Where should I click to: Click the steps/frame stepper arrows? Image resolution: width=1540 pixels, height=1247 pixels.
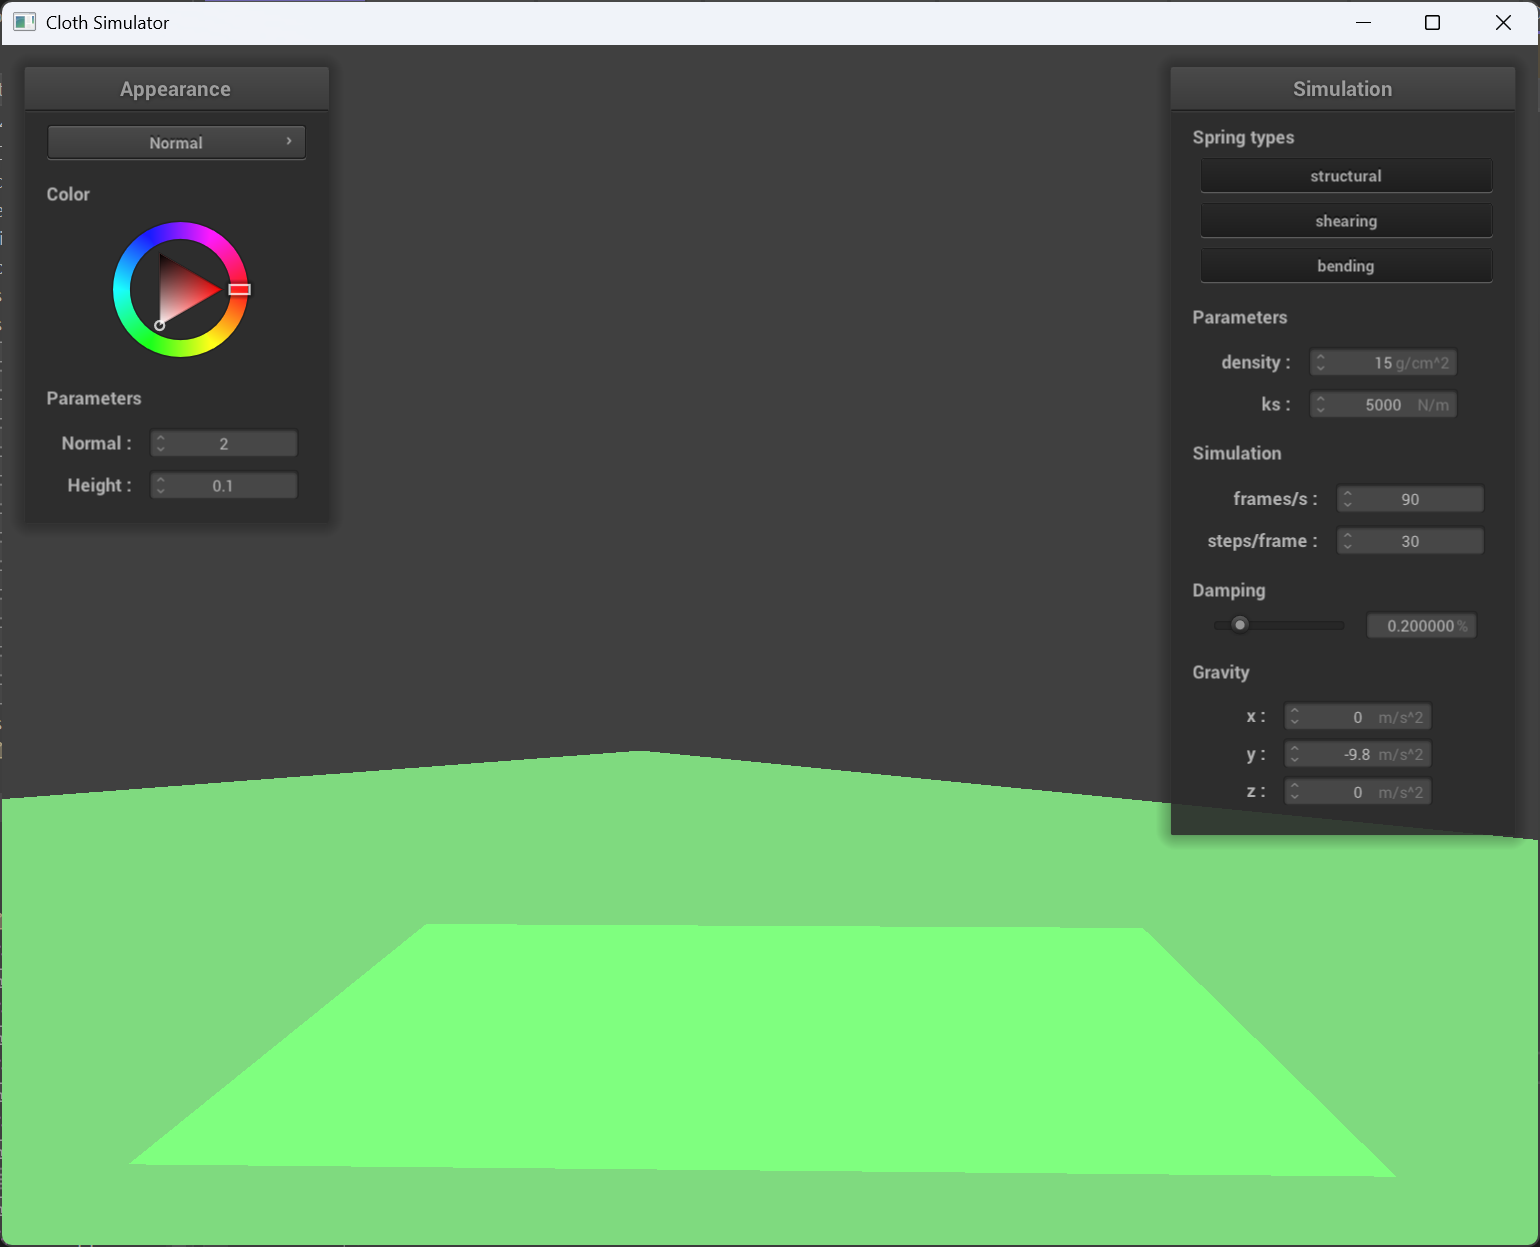click(x=1348, y=541)
